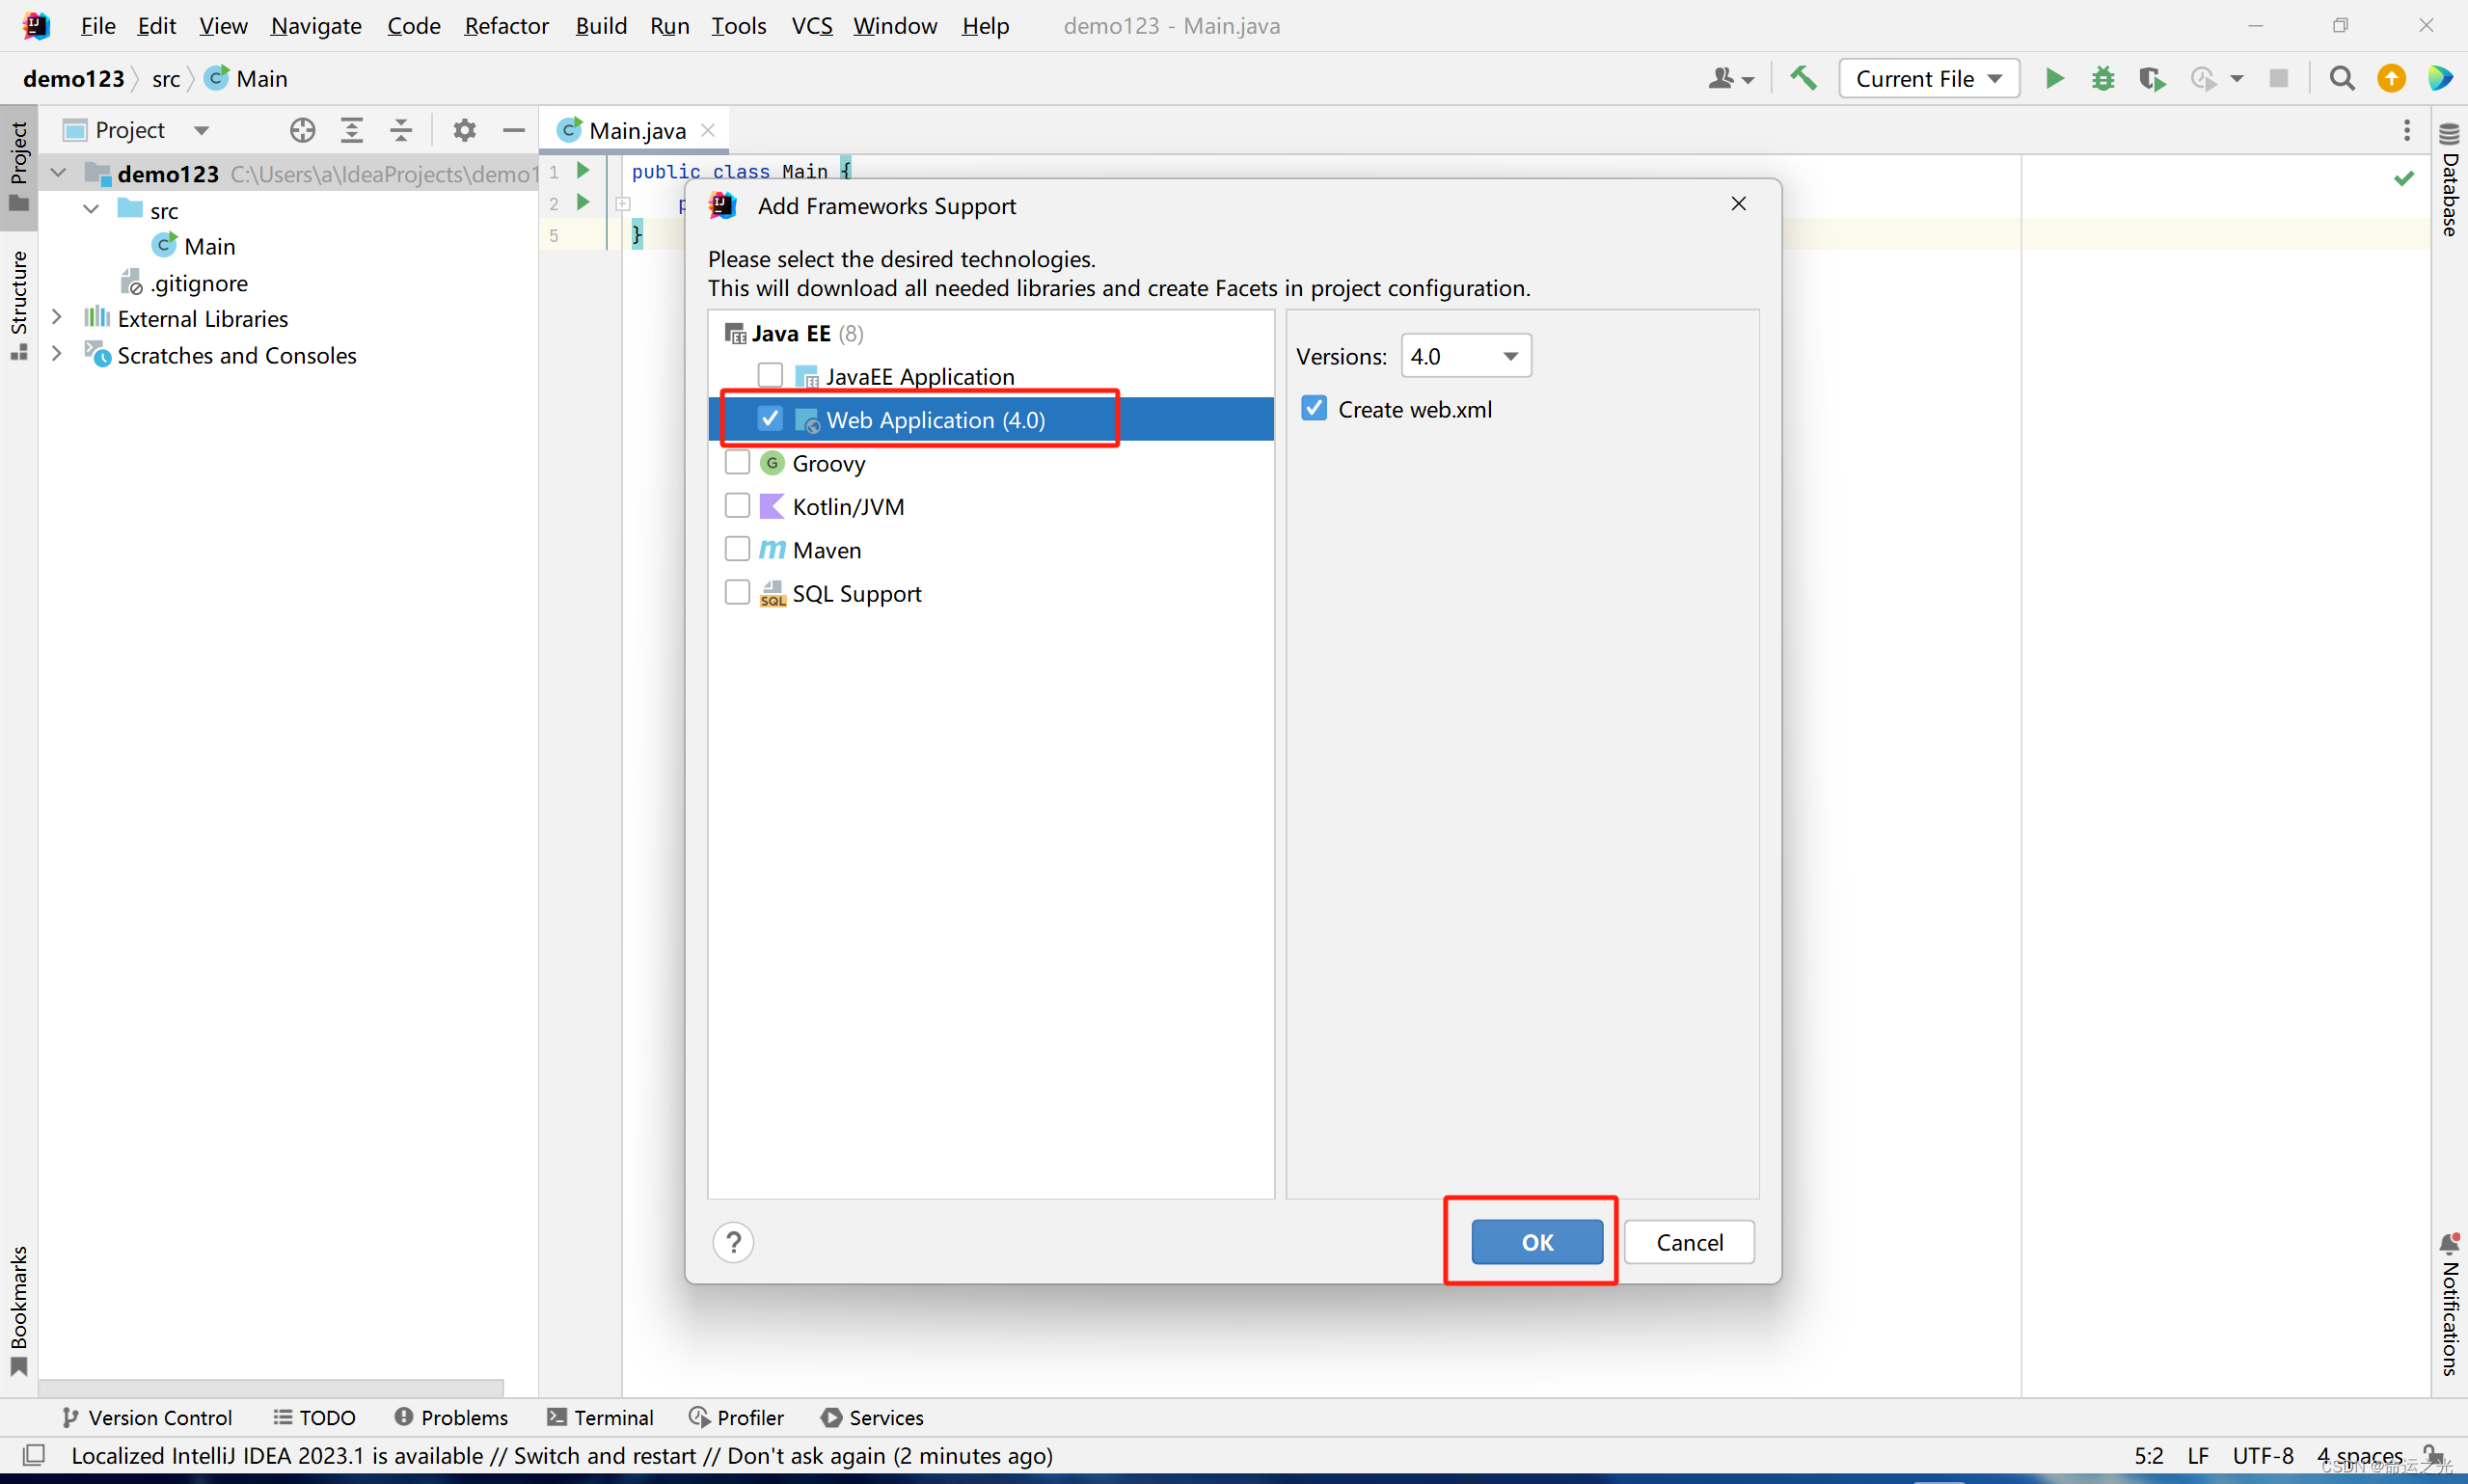Select the Build menu item
The width and height of the screenshot is (2468, 1484).
tap(601, 25)
